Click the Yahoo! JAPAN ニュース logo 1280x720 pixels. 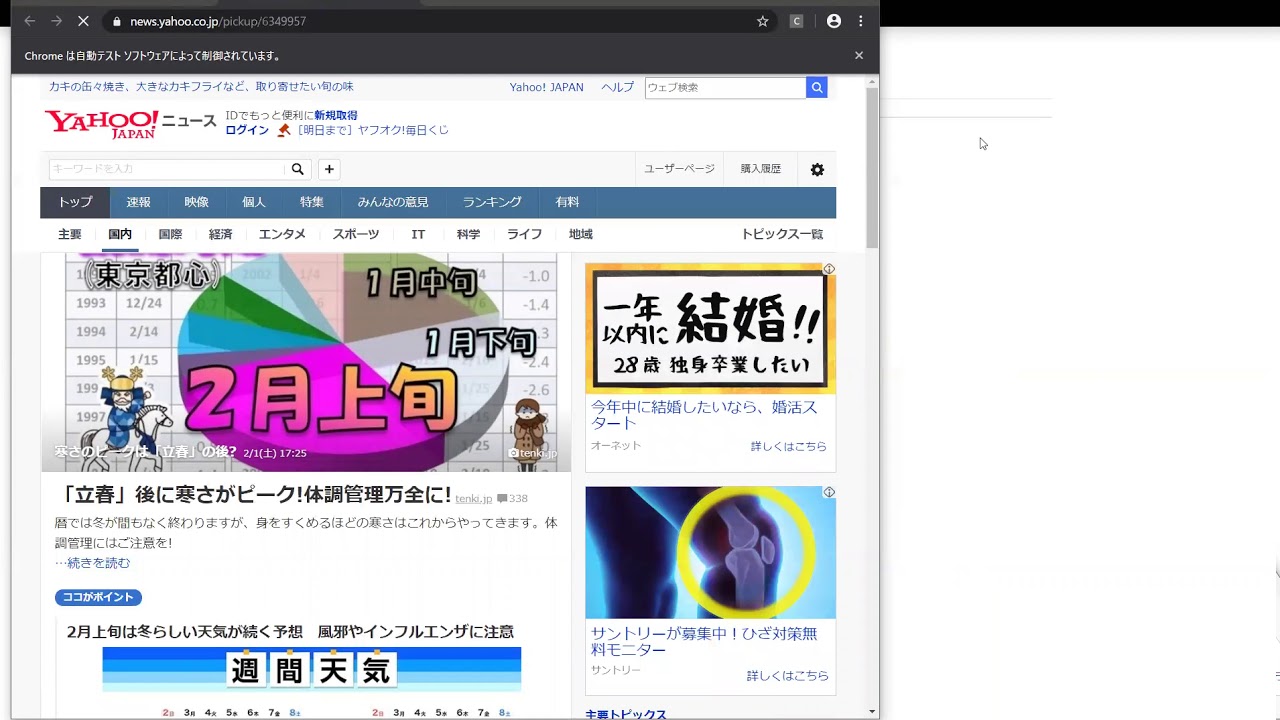pos(130,124)
